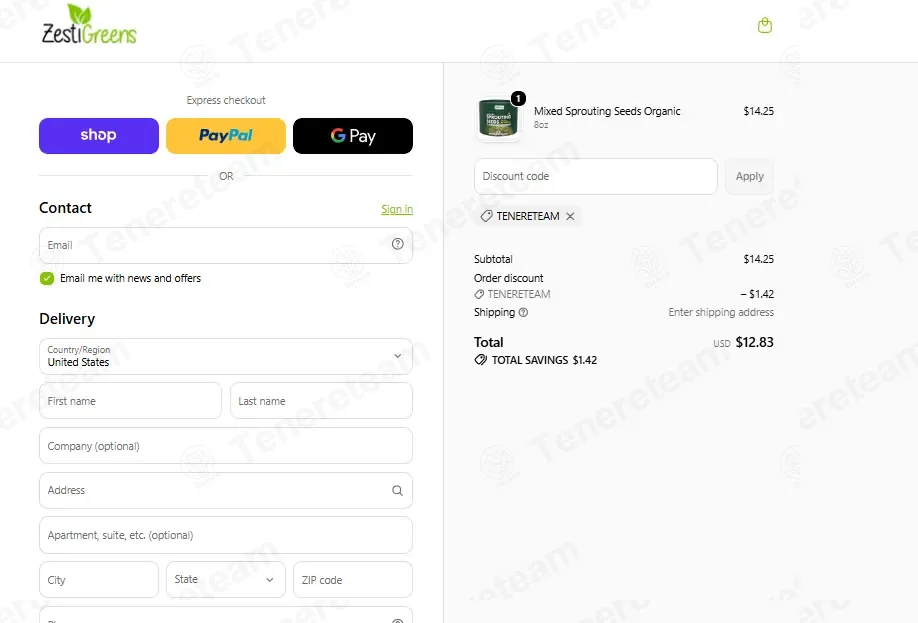Pay with Google Pay button
This screenshot has height=623, width=918.
[x=353, y=136]
